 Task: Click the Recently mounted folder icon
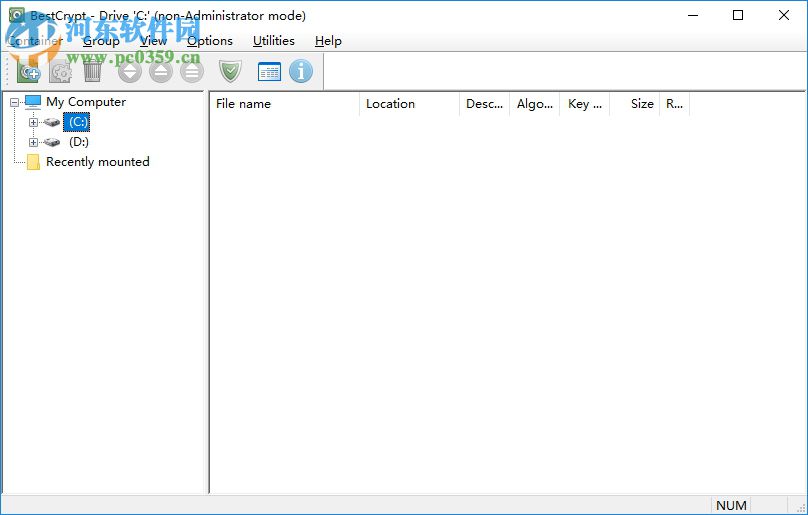tap(33, 162)
